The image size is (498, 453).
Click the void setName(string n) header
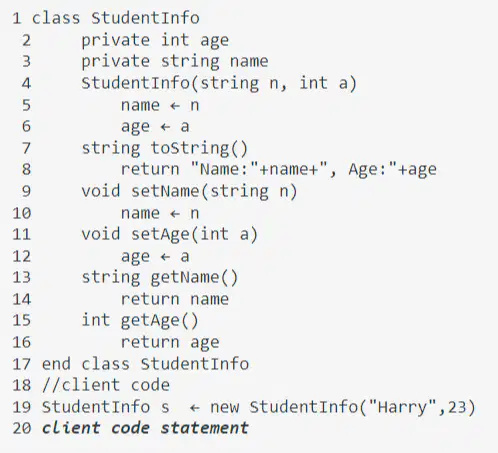coord(189,192)
